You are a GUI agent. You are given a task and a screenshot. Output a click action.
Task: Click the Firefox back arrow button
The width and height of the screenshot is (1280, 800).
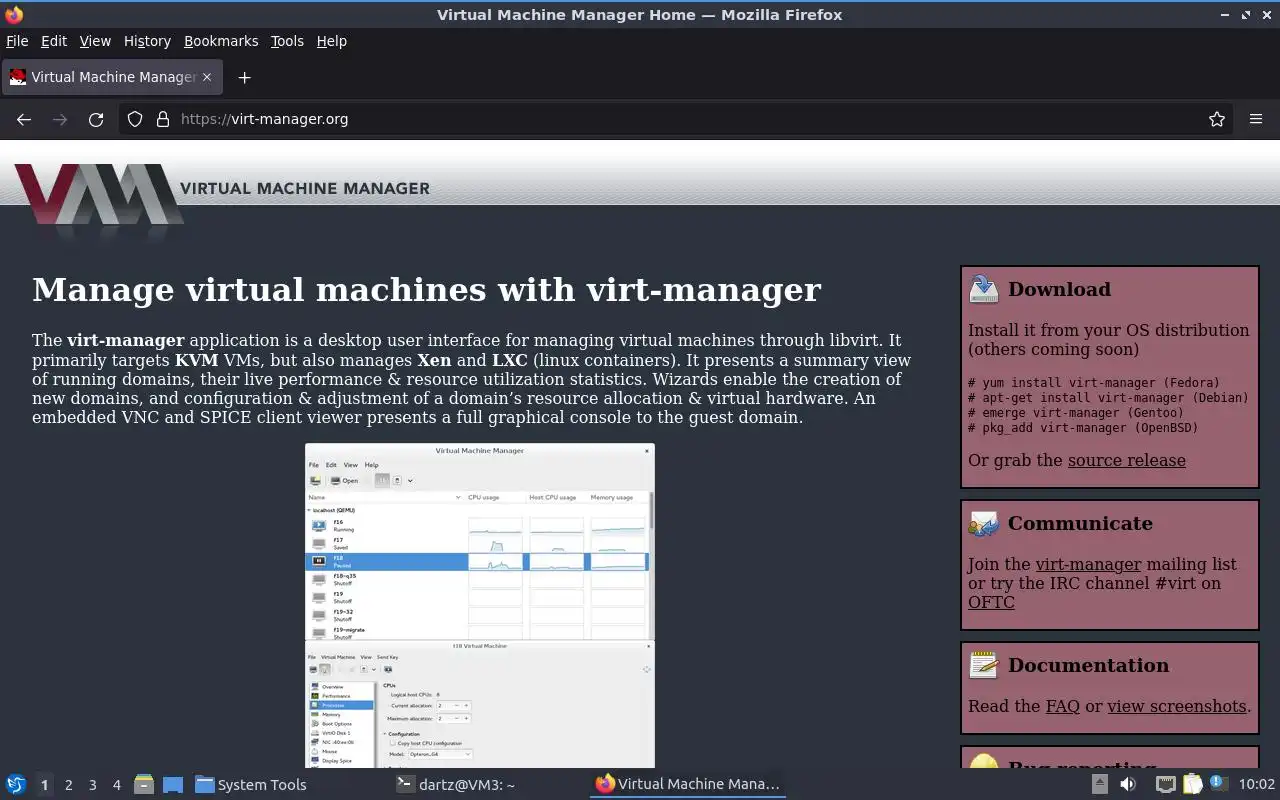point(24,119)
